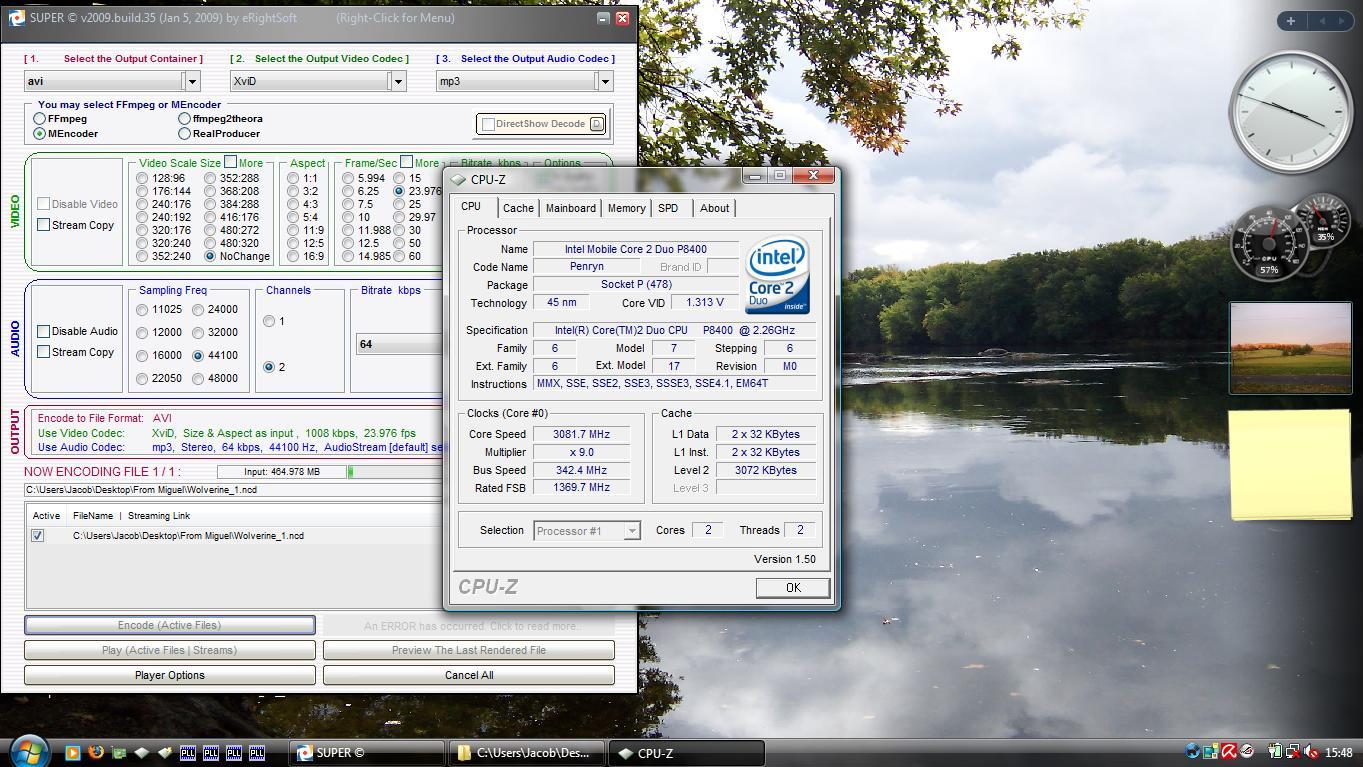The width and height of the screenshot is (1363, 767).
Task: Enable video Stream Copy checkbox
Action: point(43,225)
